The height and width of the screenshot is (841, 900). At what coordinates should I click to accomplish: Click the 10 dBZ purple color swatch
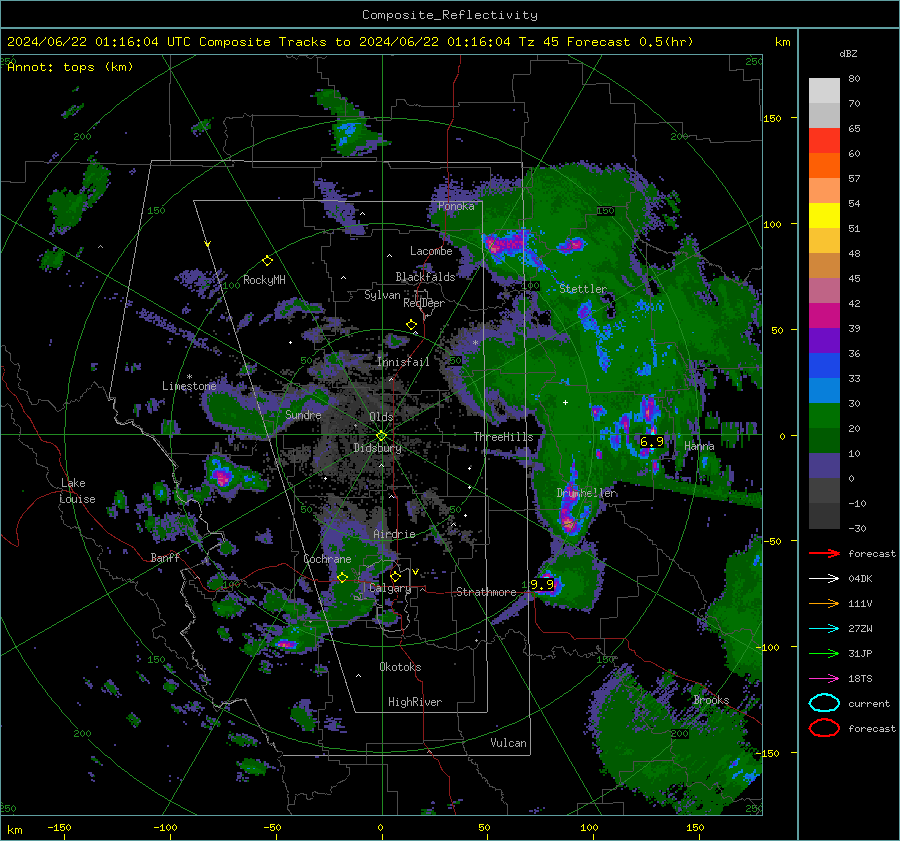tap(824, 466)
